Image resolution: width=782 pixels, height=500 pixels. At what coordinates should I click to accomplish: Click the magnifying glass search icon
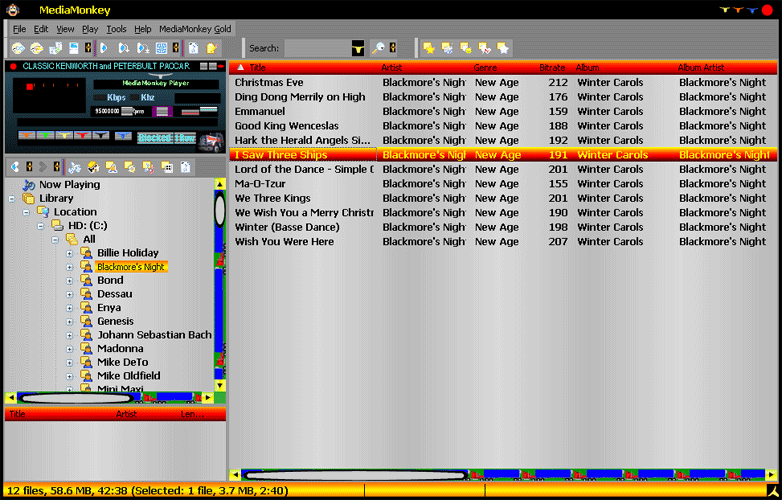(379, 48)
